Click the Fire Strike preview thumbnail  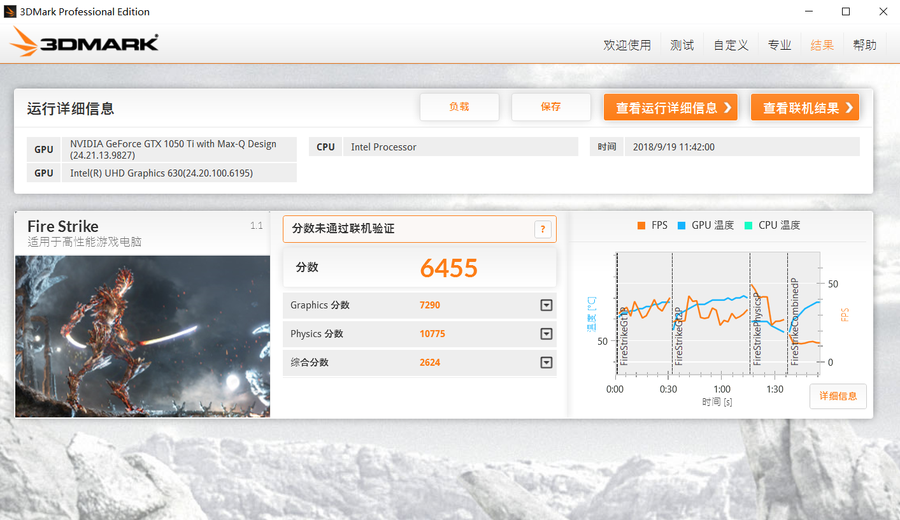tap(142, 336)
